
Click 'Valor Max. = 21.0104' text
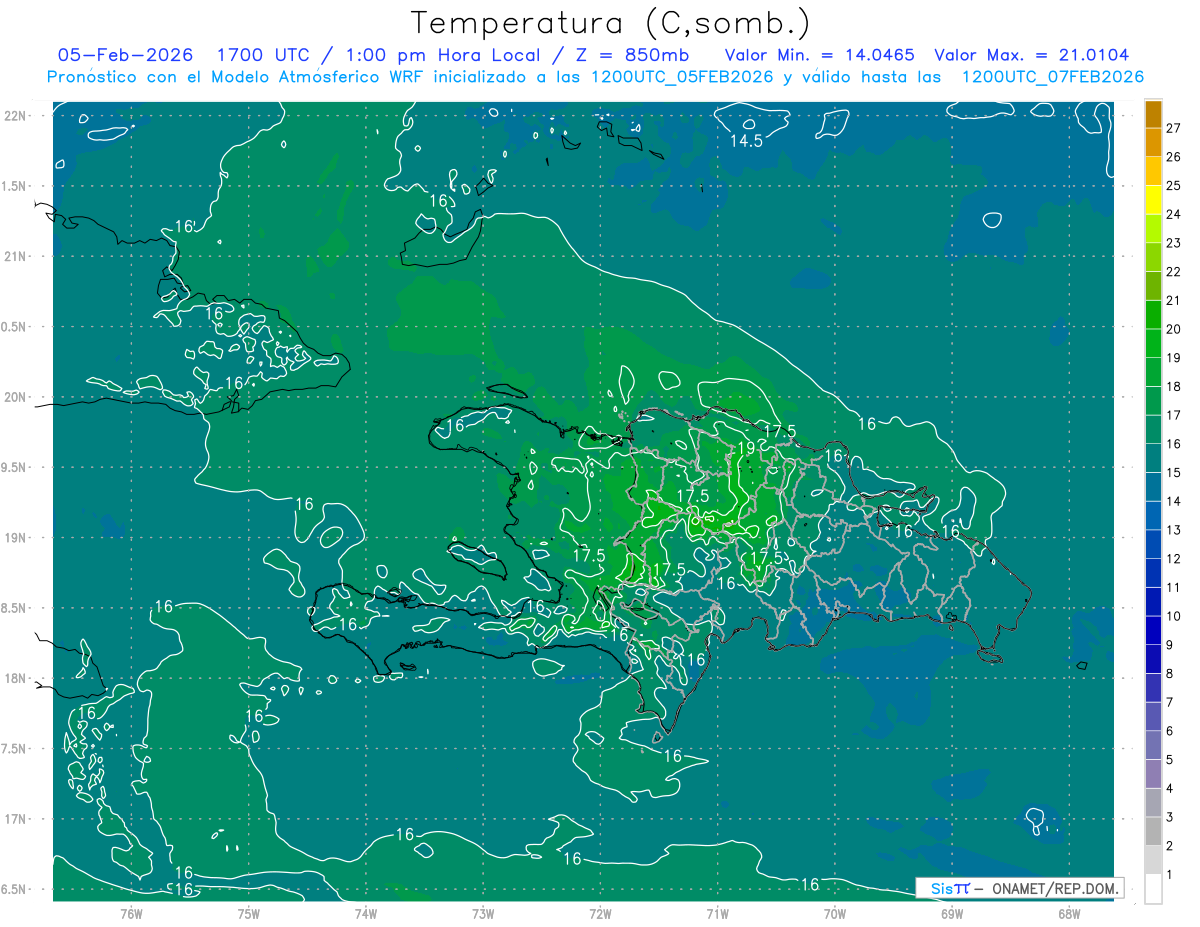[1031, 55]
